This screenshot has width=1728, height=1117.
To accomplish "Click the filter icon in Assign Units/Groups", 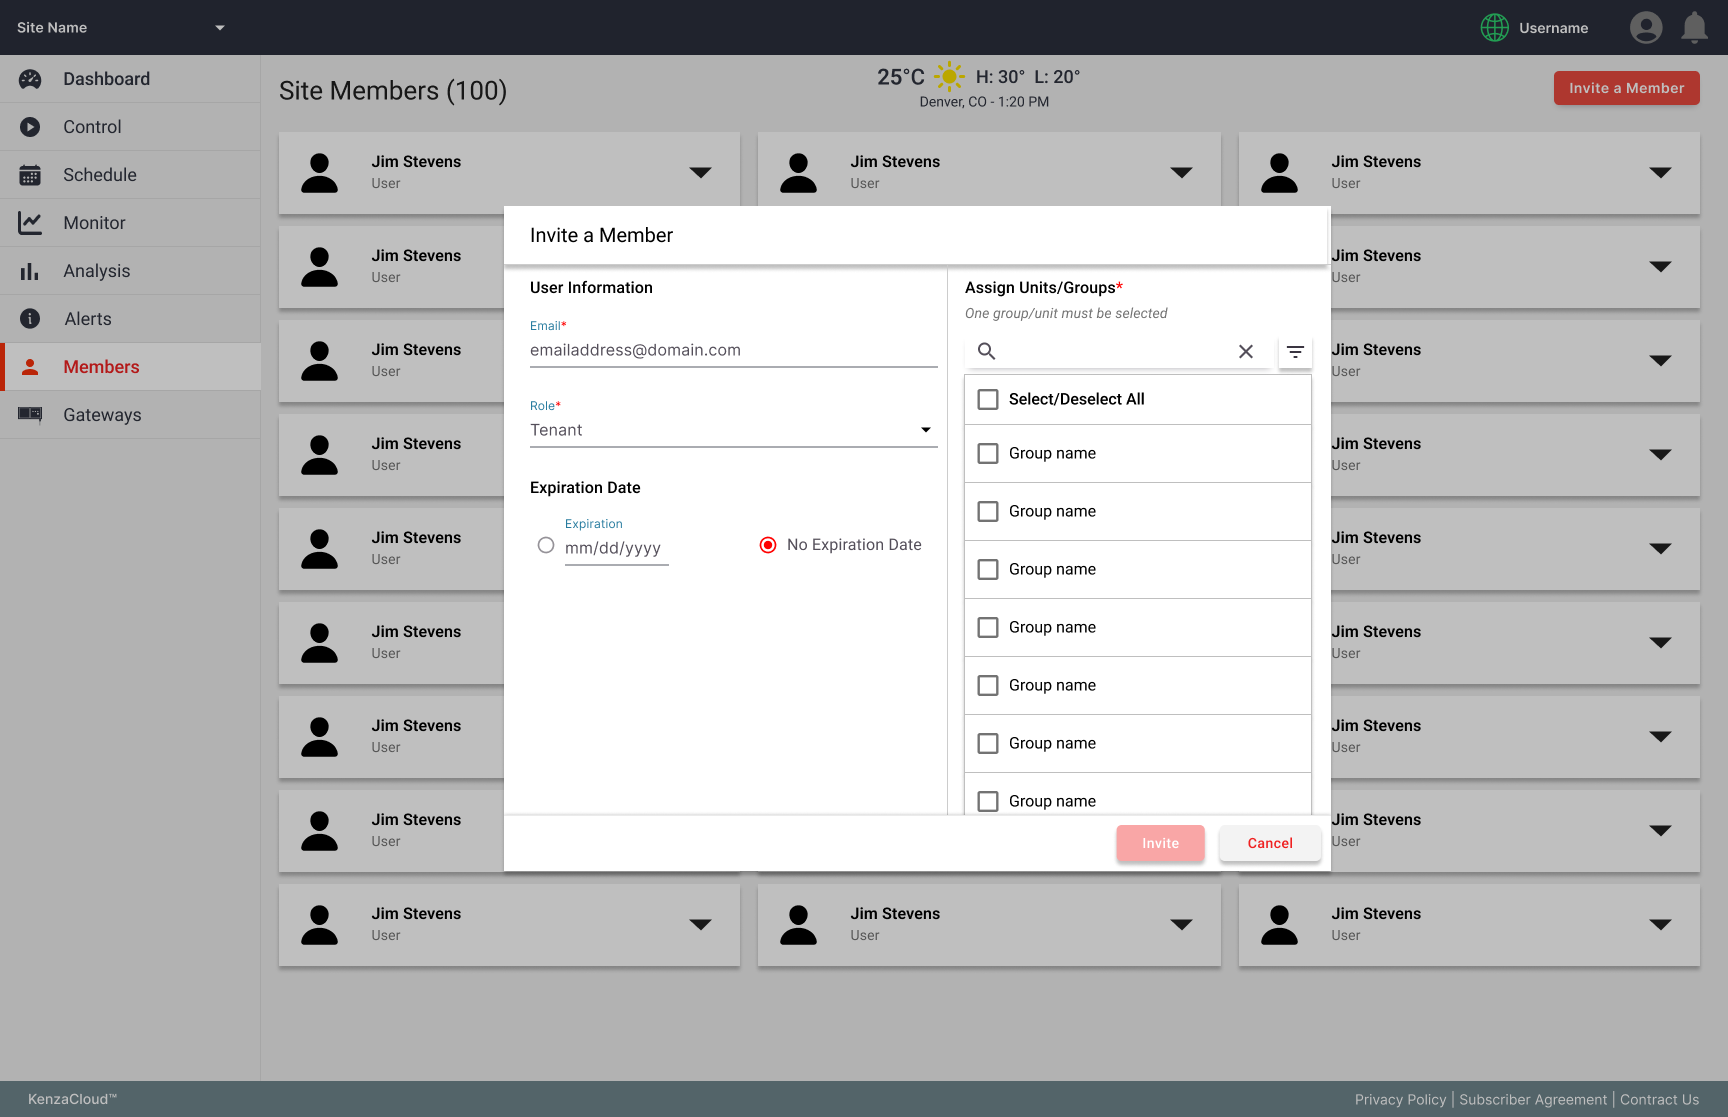I will tap(1295, 352).
